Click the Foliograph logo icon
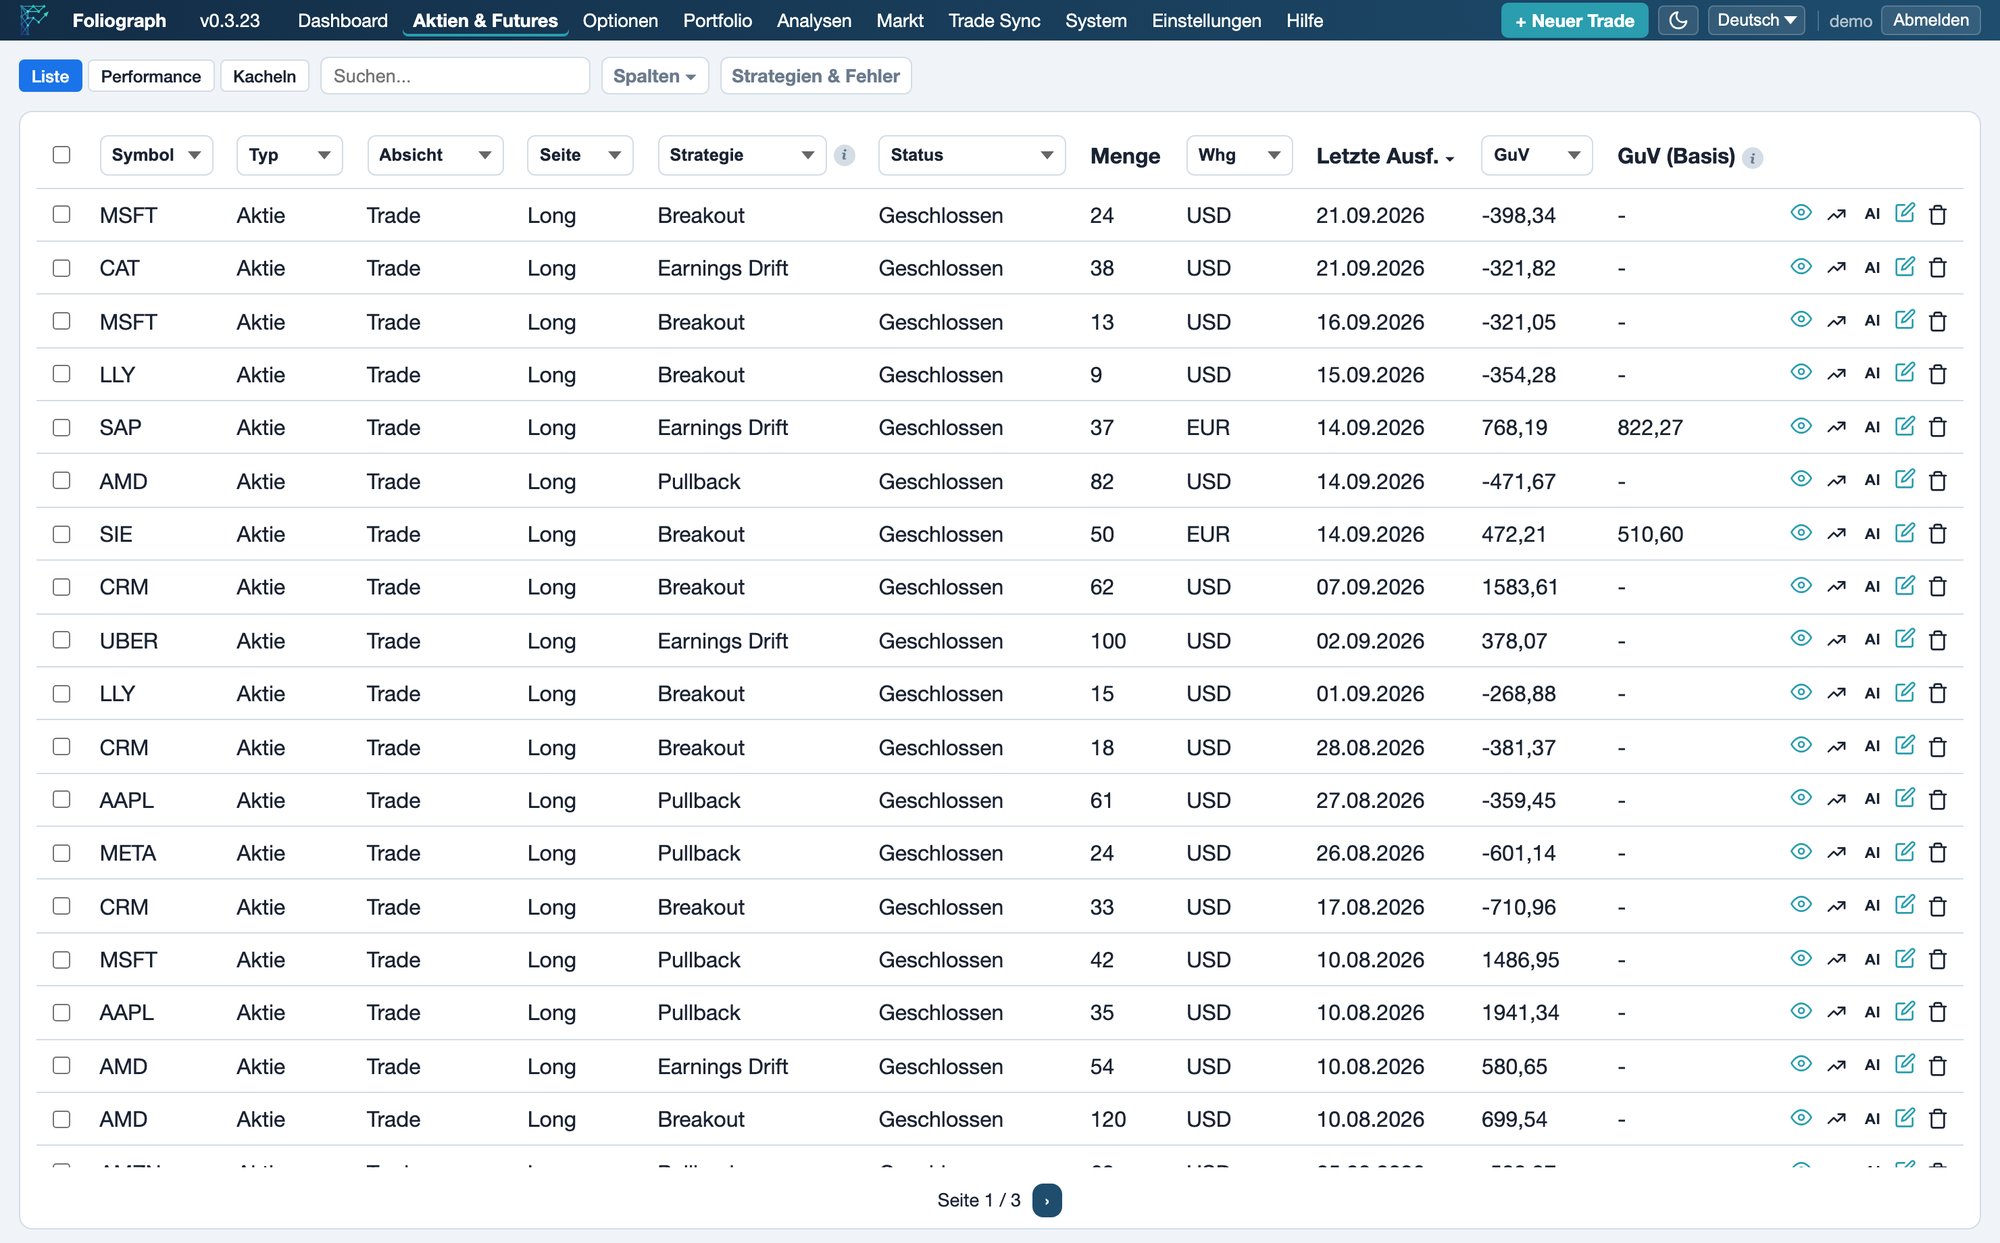Image resolution: width=2000 pixels, height=1243 pixels. click(x=34, y=20)
